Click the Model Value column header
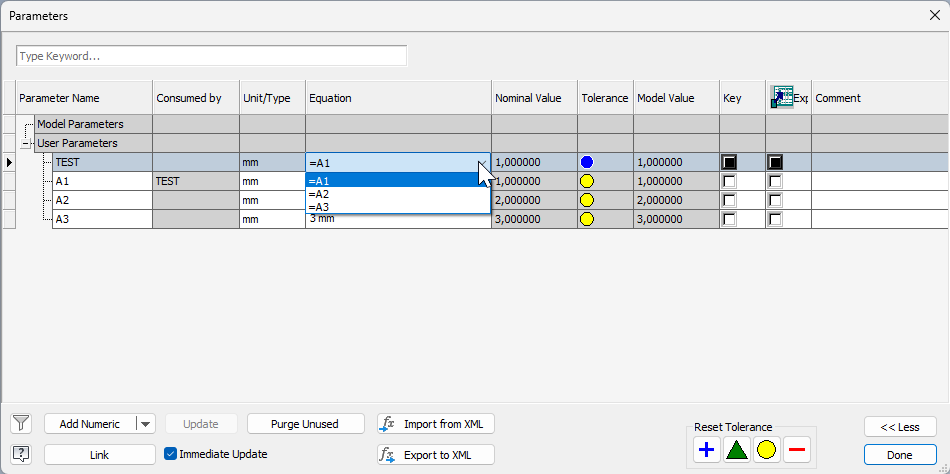The width and height of the screenshot is (950, 474). click(676, 98)
